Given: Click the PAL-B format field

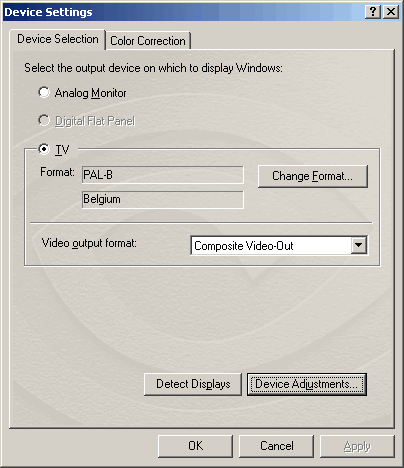Looking at the screenshot, I should pyautogui.click(x=163, y=175).
